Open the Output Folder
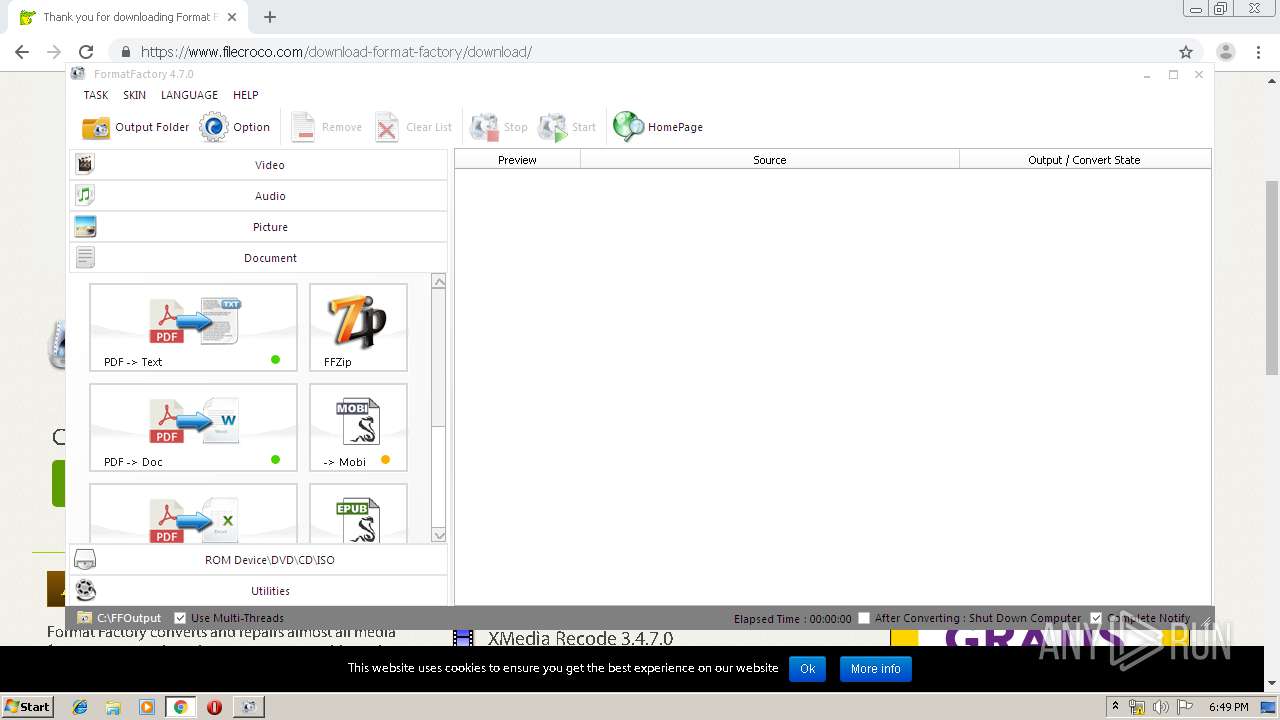This screenshot has width=1280, height=720. (x=135, y=127)
